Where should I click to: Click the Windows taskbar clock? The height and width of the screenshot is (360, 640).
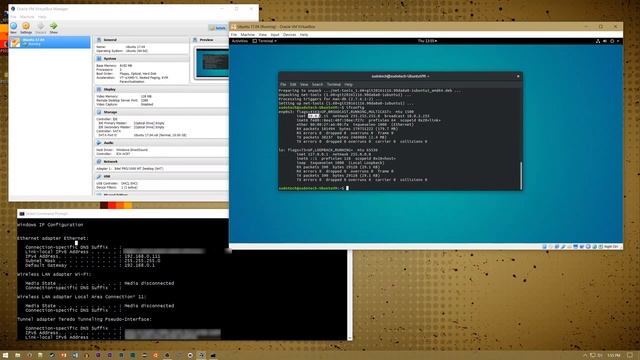[x=613, y=356]
